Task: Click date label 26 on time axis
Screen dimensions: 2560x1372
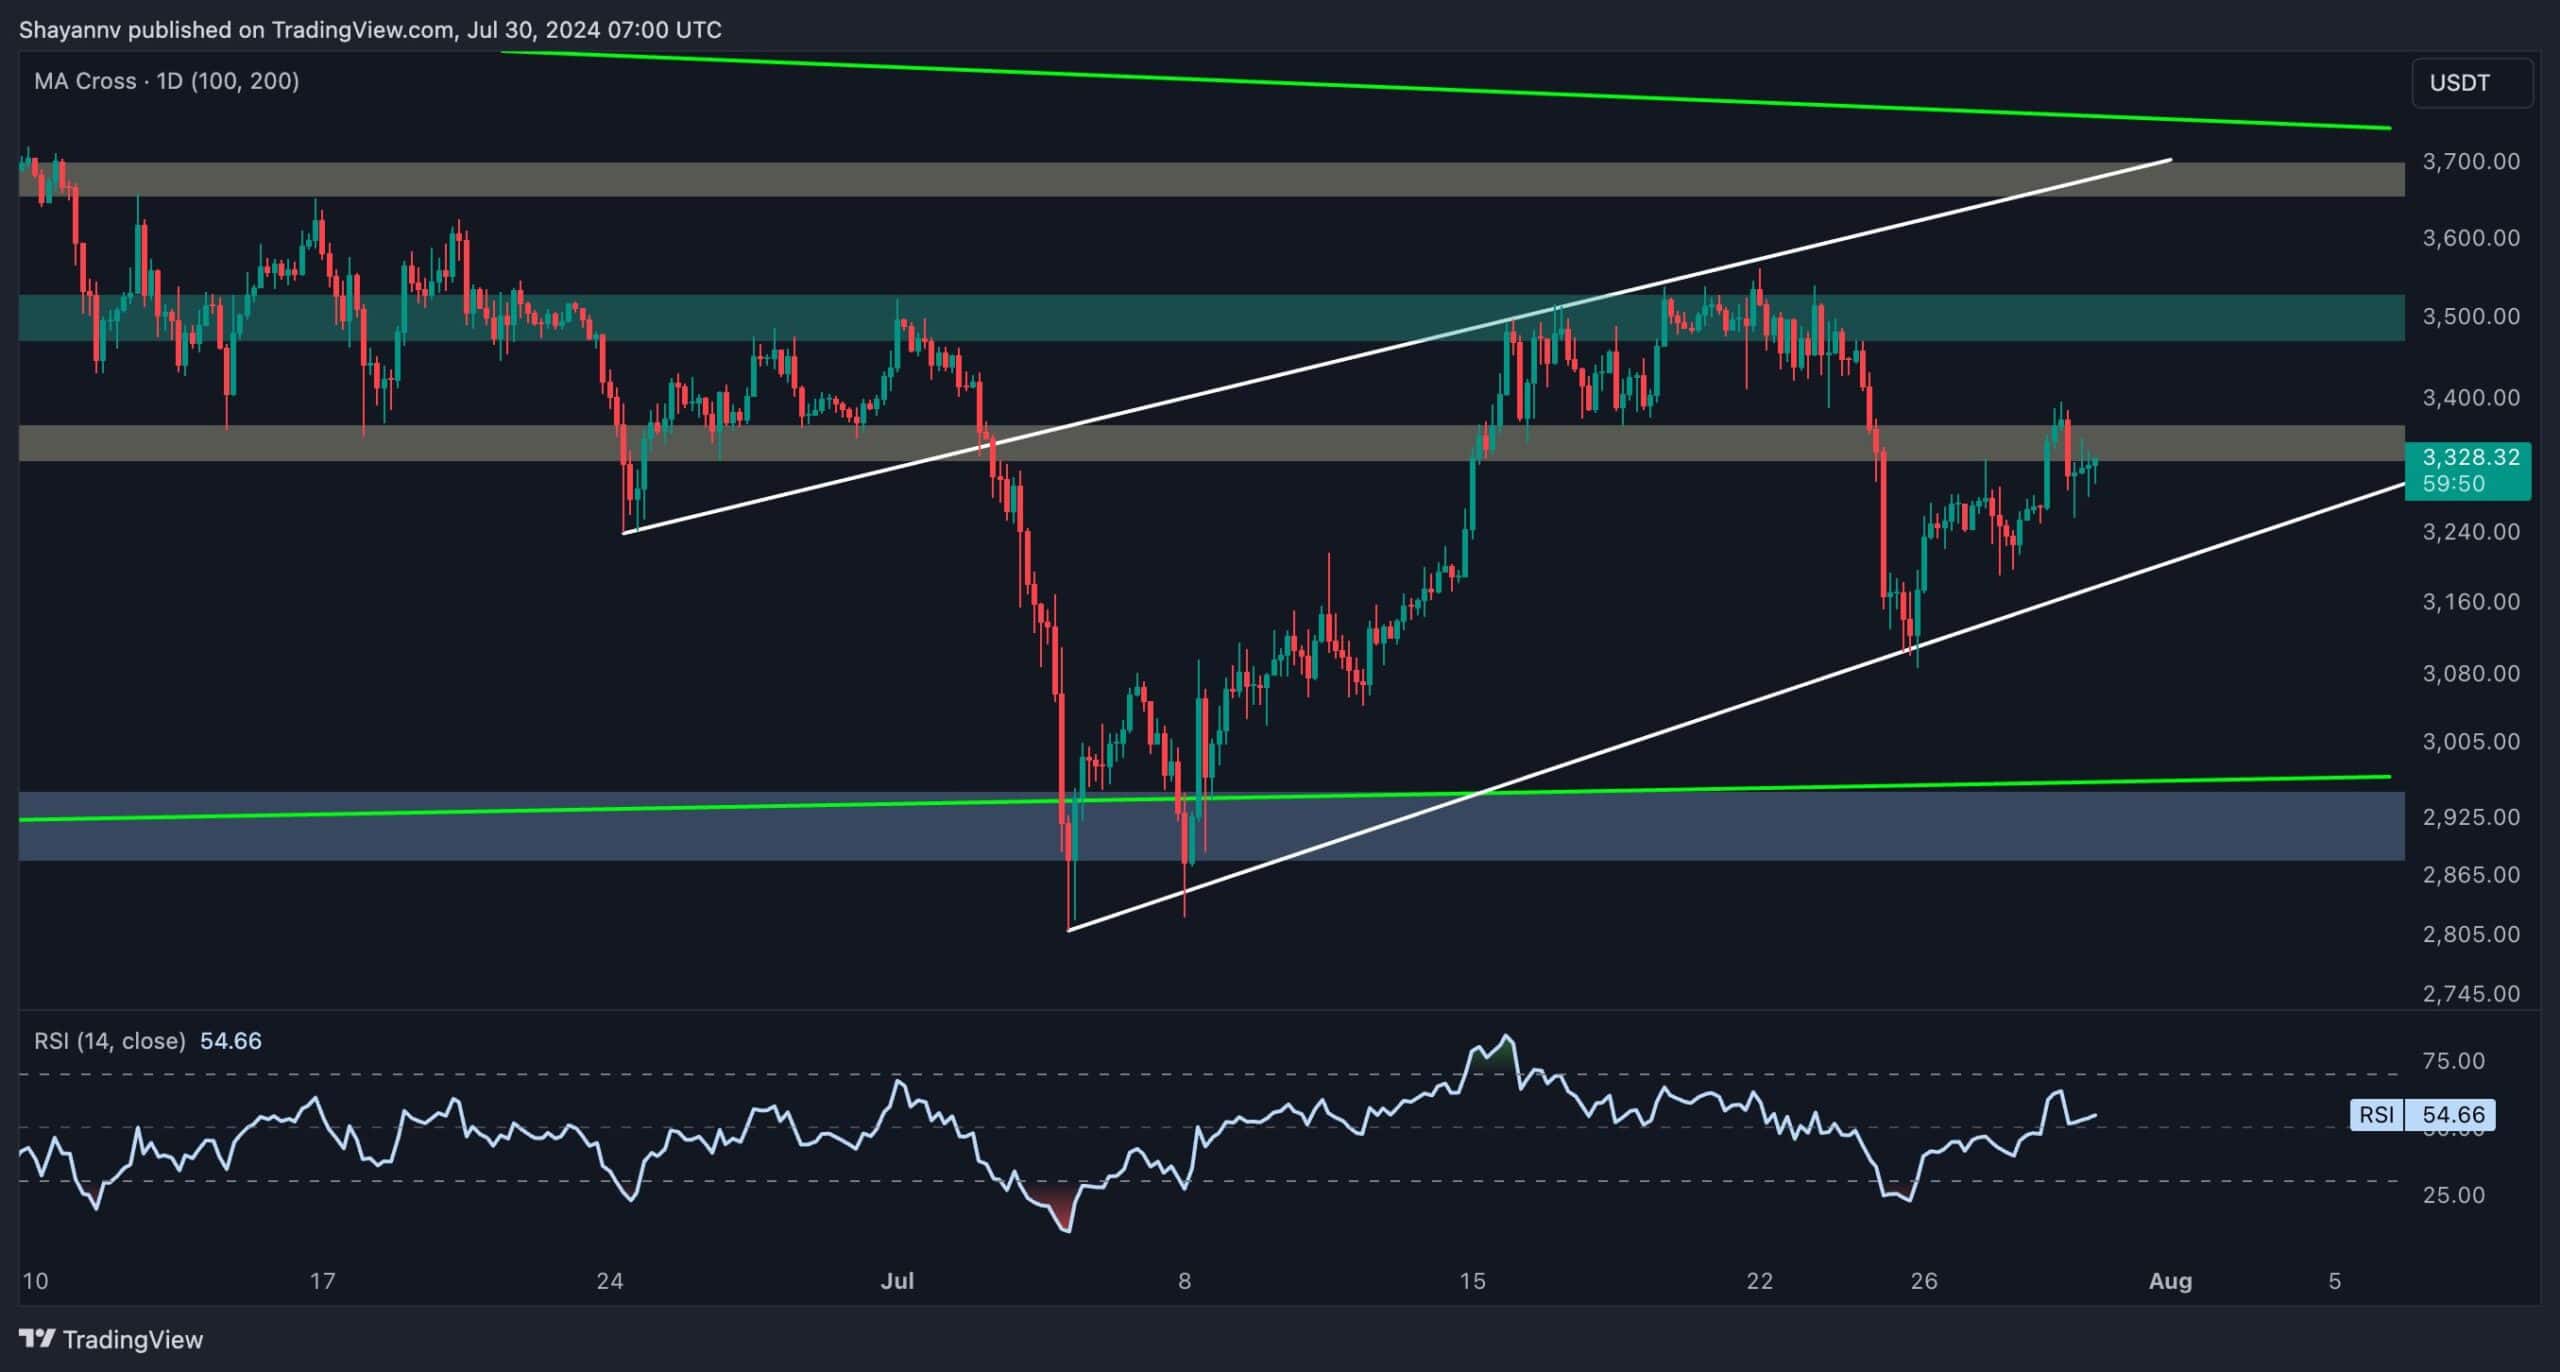Action: (x=1924, y=1281)
